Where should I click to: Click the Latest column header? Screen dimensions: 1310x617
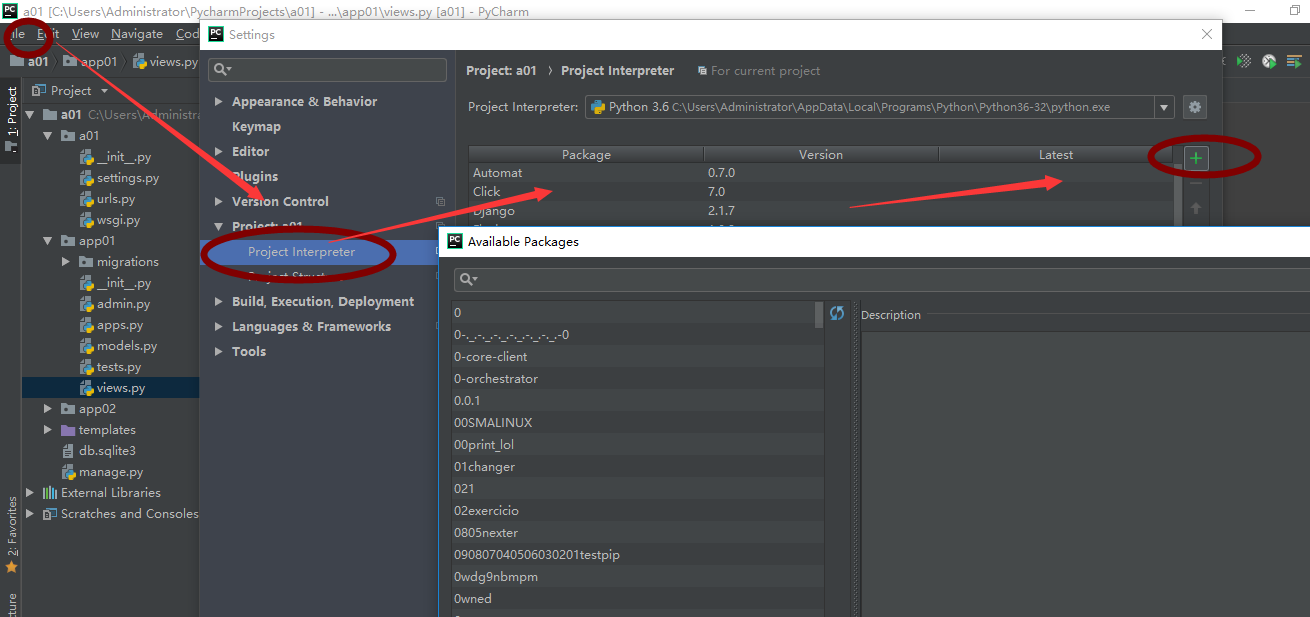tap(1055, 155)
